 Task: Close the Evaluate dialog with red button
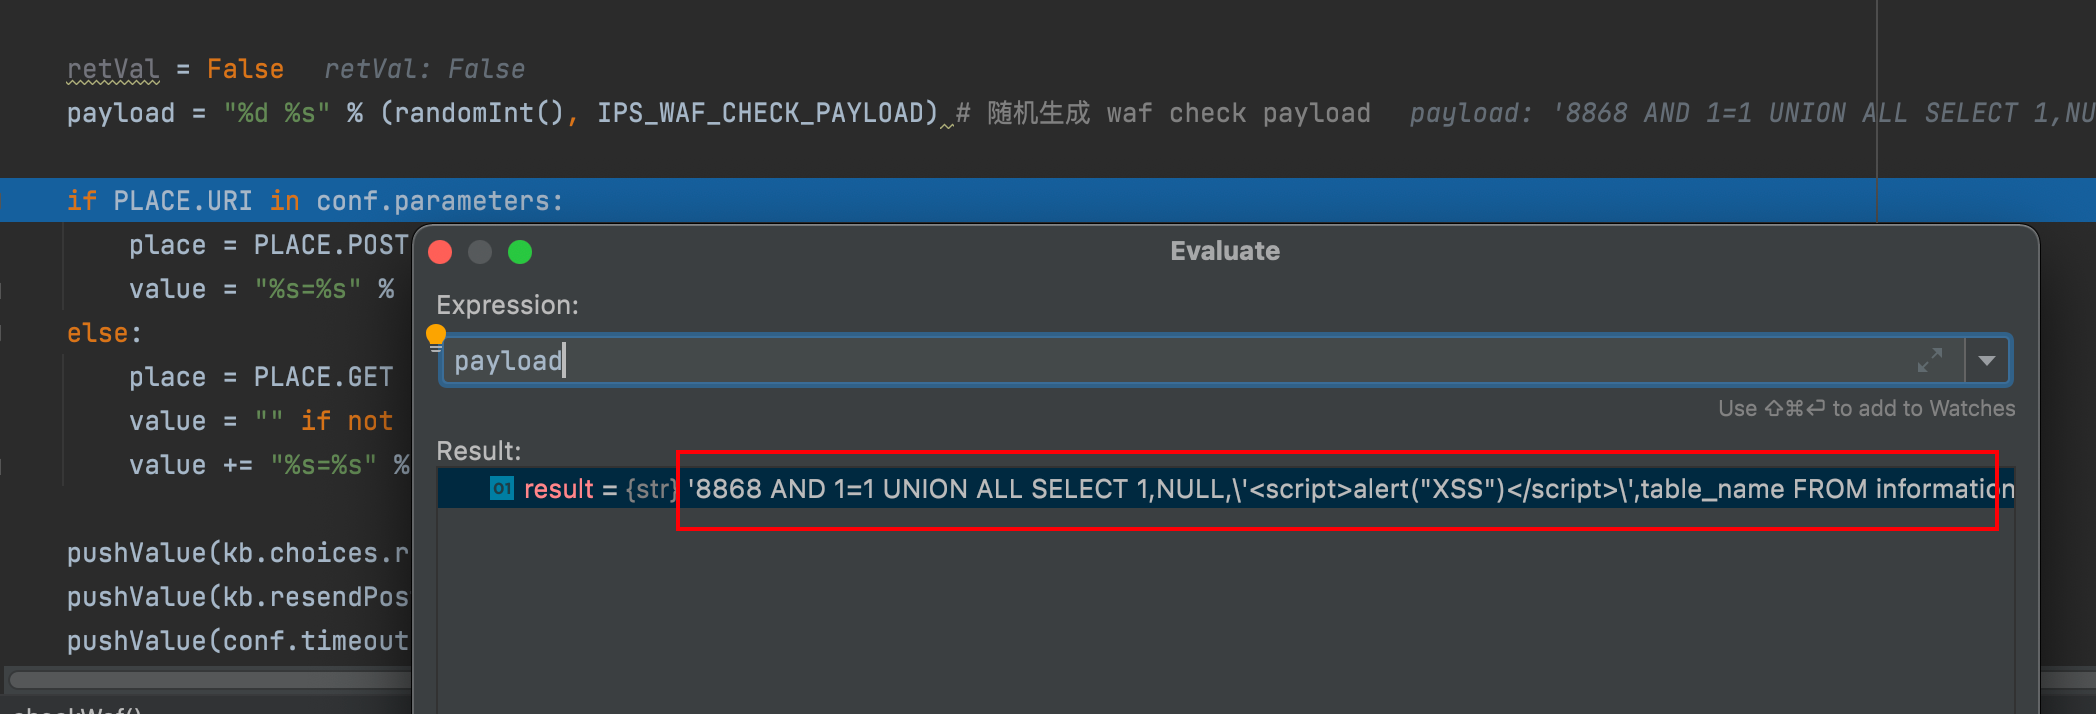(440, 252)
